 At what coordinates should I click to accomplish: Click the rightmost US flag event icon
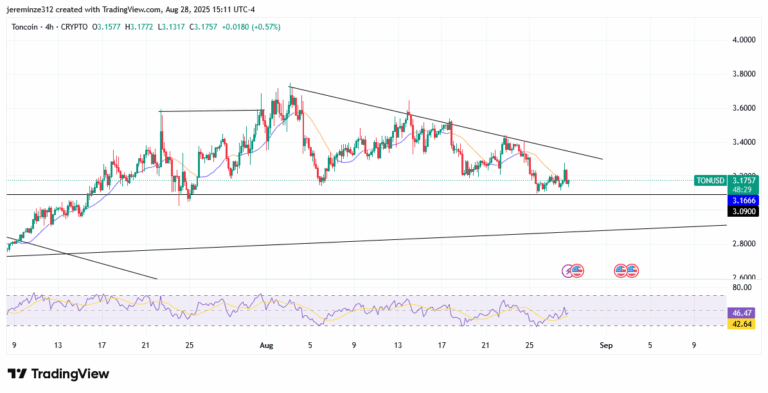tap(632, 270)
